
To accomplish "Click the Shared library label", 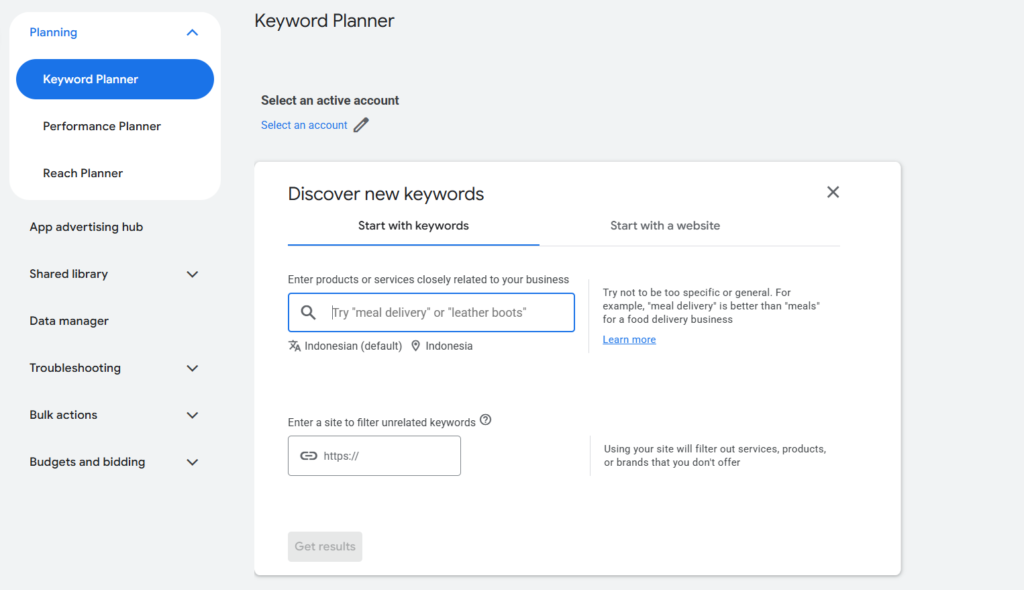I will click(69, 274).
